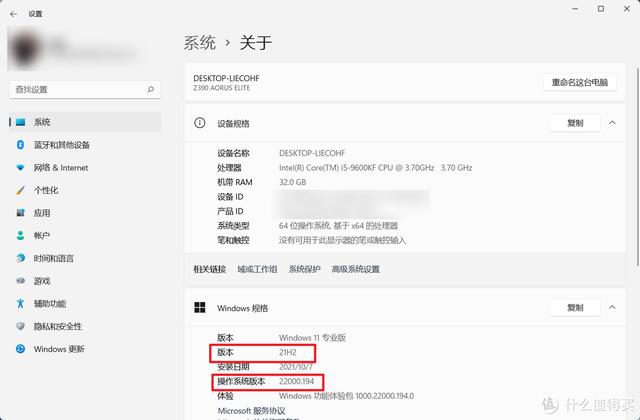Viewport: 640px width, 420px height.
Task: Click the time and language globe icon
Action: [20, 258]
